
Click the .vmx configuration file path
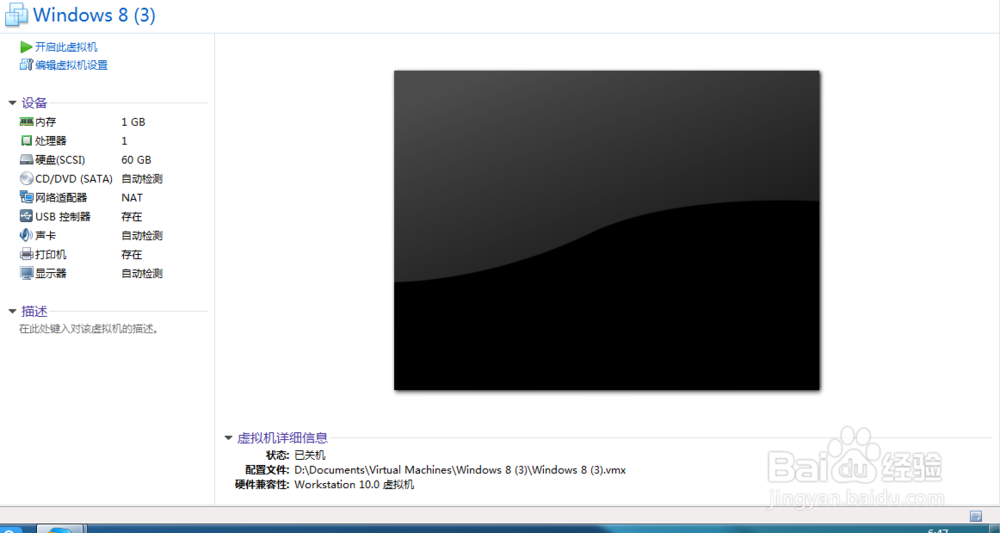click(x=460, y=470)
